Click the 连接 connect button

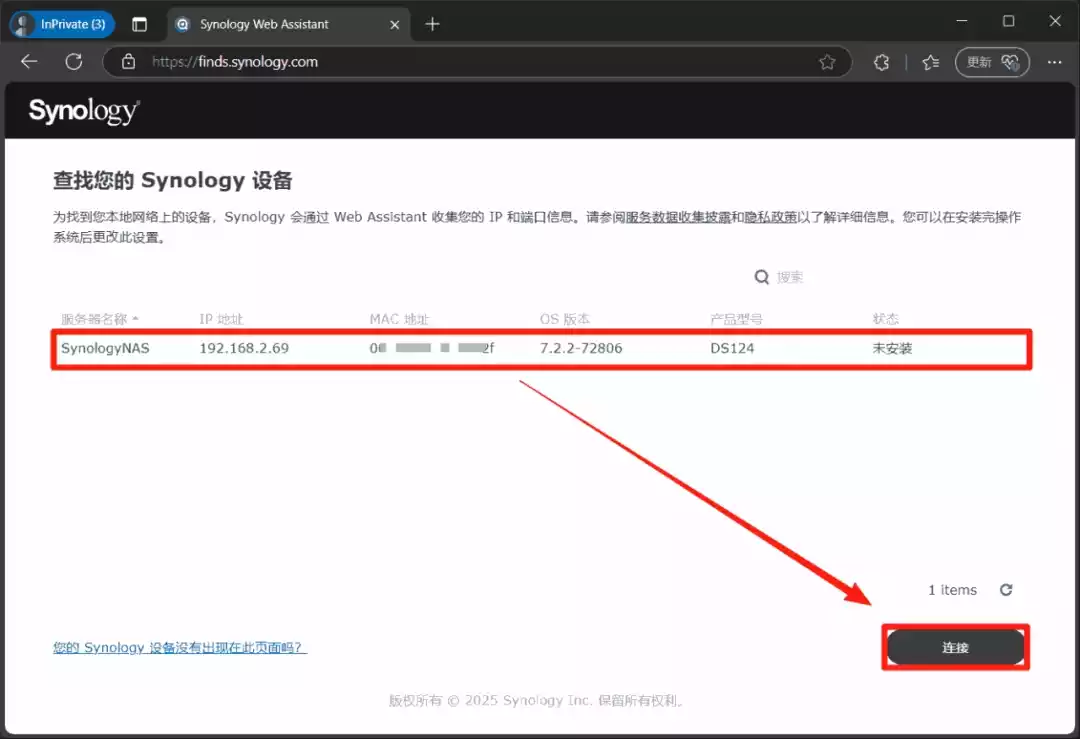click(x=955, y=648)
